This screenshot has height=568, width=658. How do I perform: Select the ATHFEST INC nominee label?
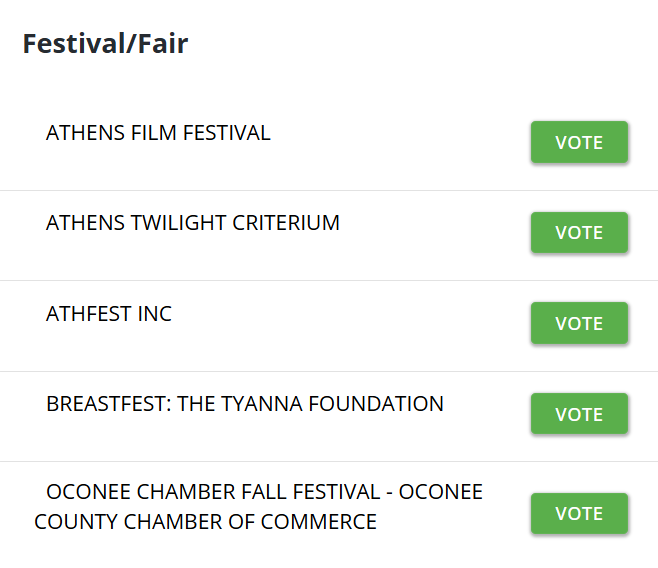(109, 314)
